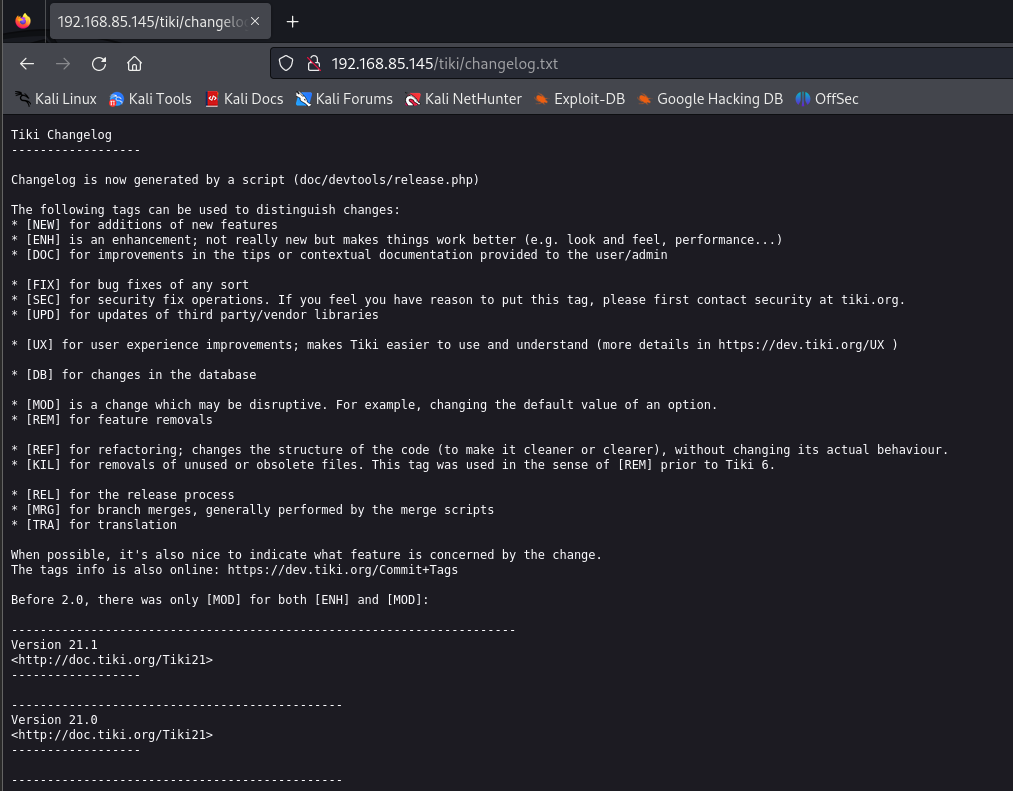Open Firefox View from the Firefox icon
Screen dimensions: 1013x791
(23, 21)
